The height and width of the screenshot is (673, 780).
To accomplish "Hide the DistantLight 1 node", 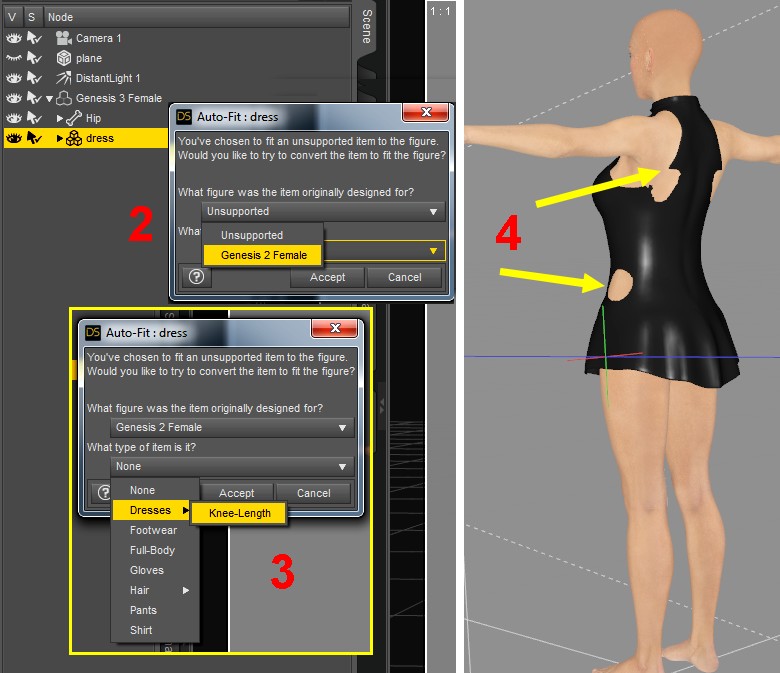I will click(13, 78).
